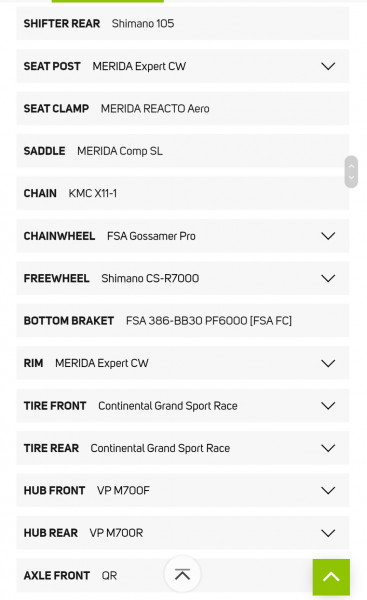This screenshot has height=600, width=367.
Task: Select the SADDLE MERIDA Comp SL row
Action: click(x=183, y=151)
